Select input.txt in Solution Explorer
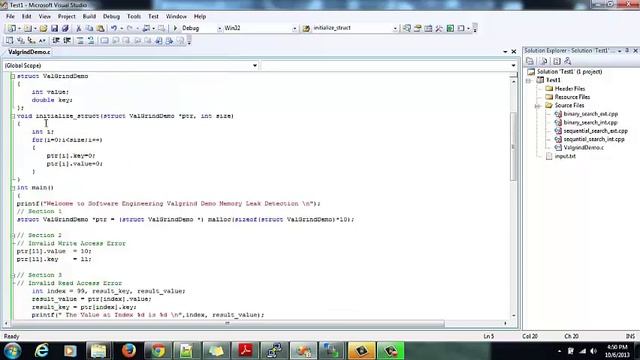The image size is (640, 360). click(565, 156)
